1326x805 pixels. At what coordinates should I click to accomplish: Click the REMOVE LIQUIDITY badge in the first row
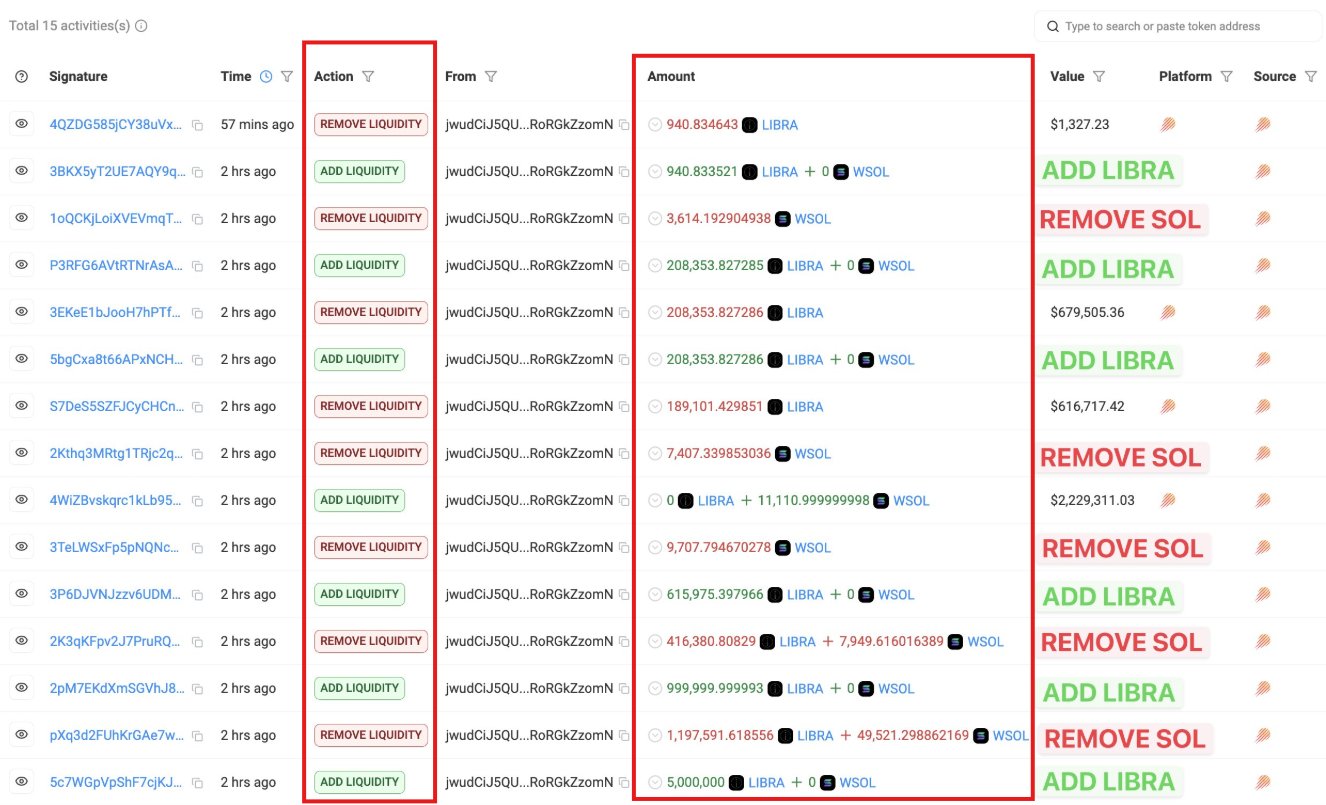(371, 125)
